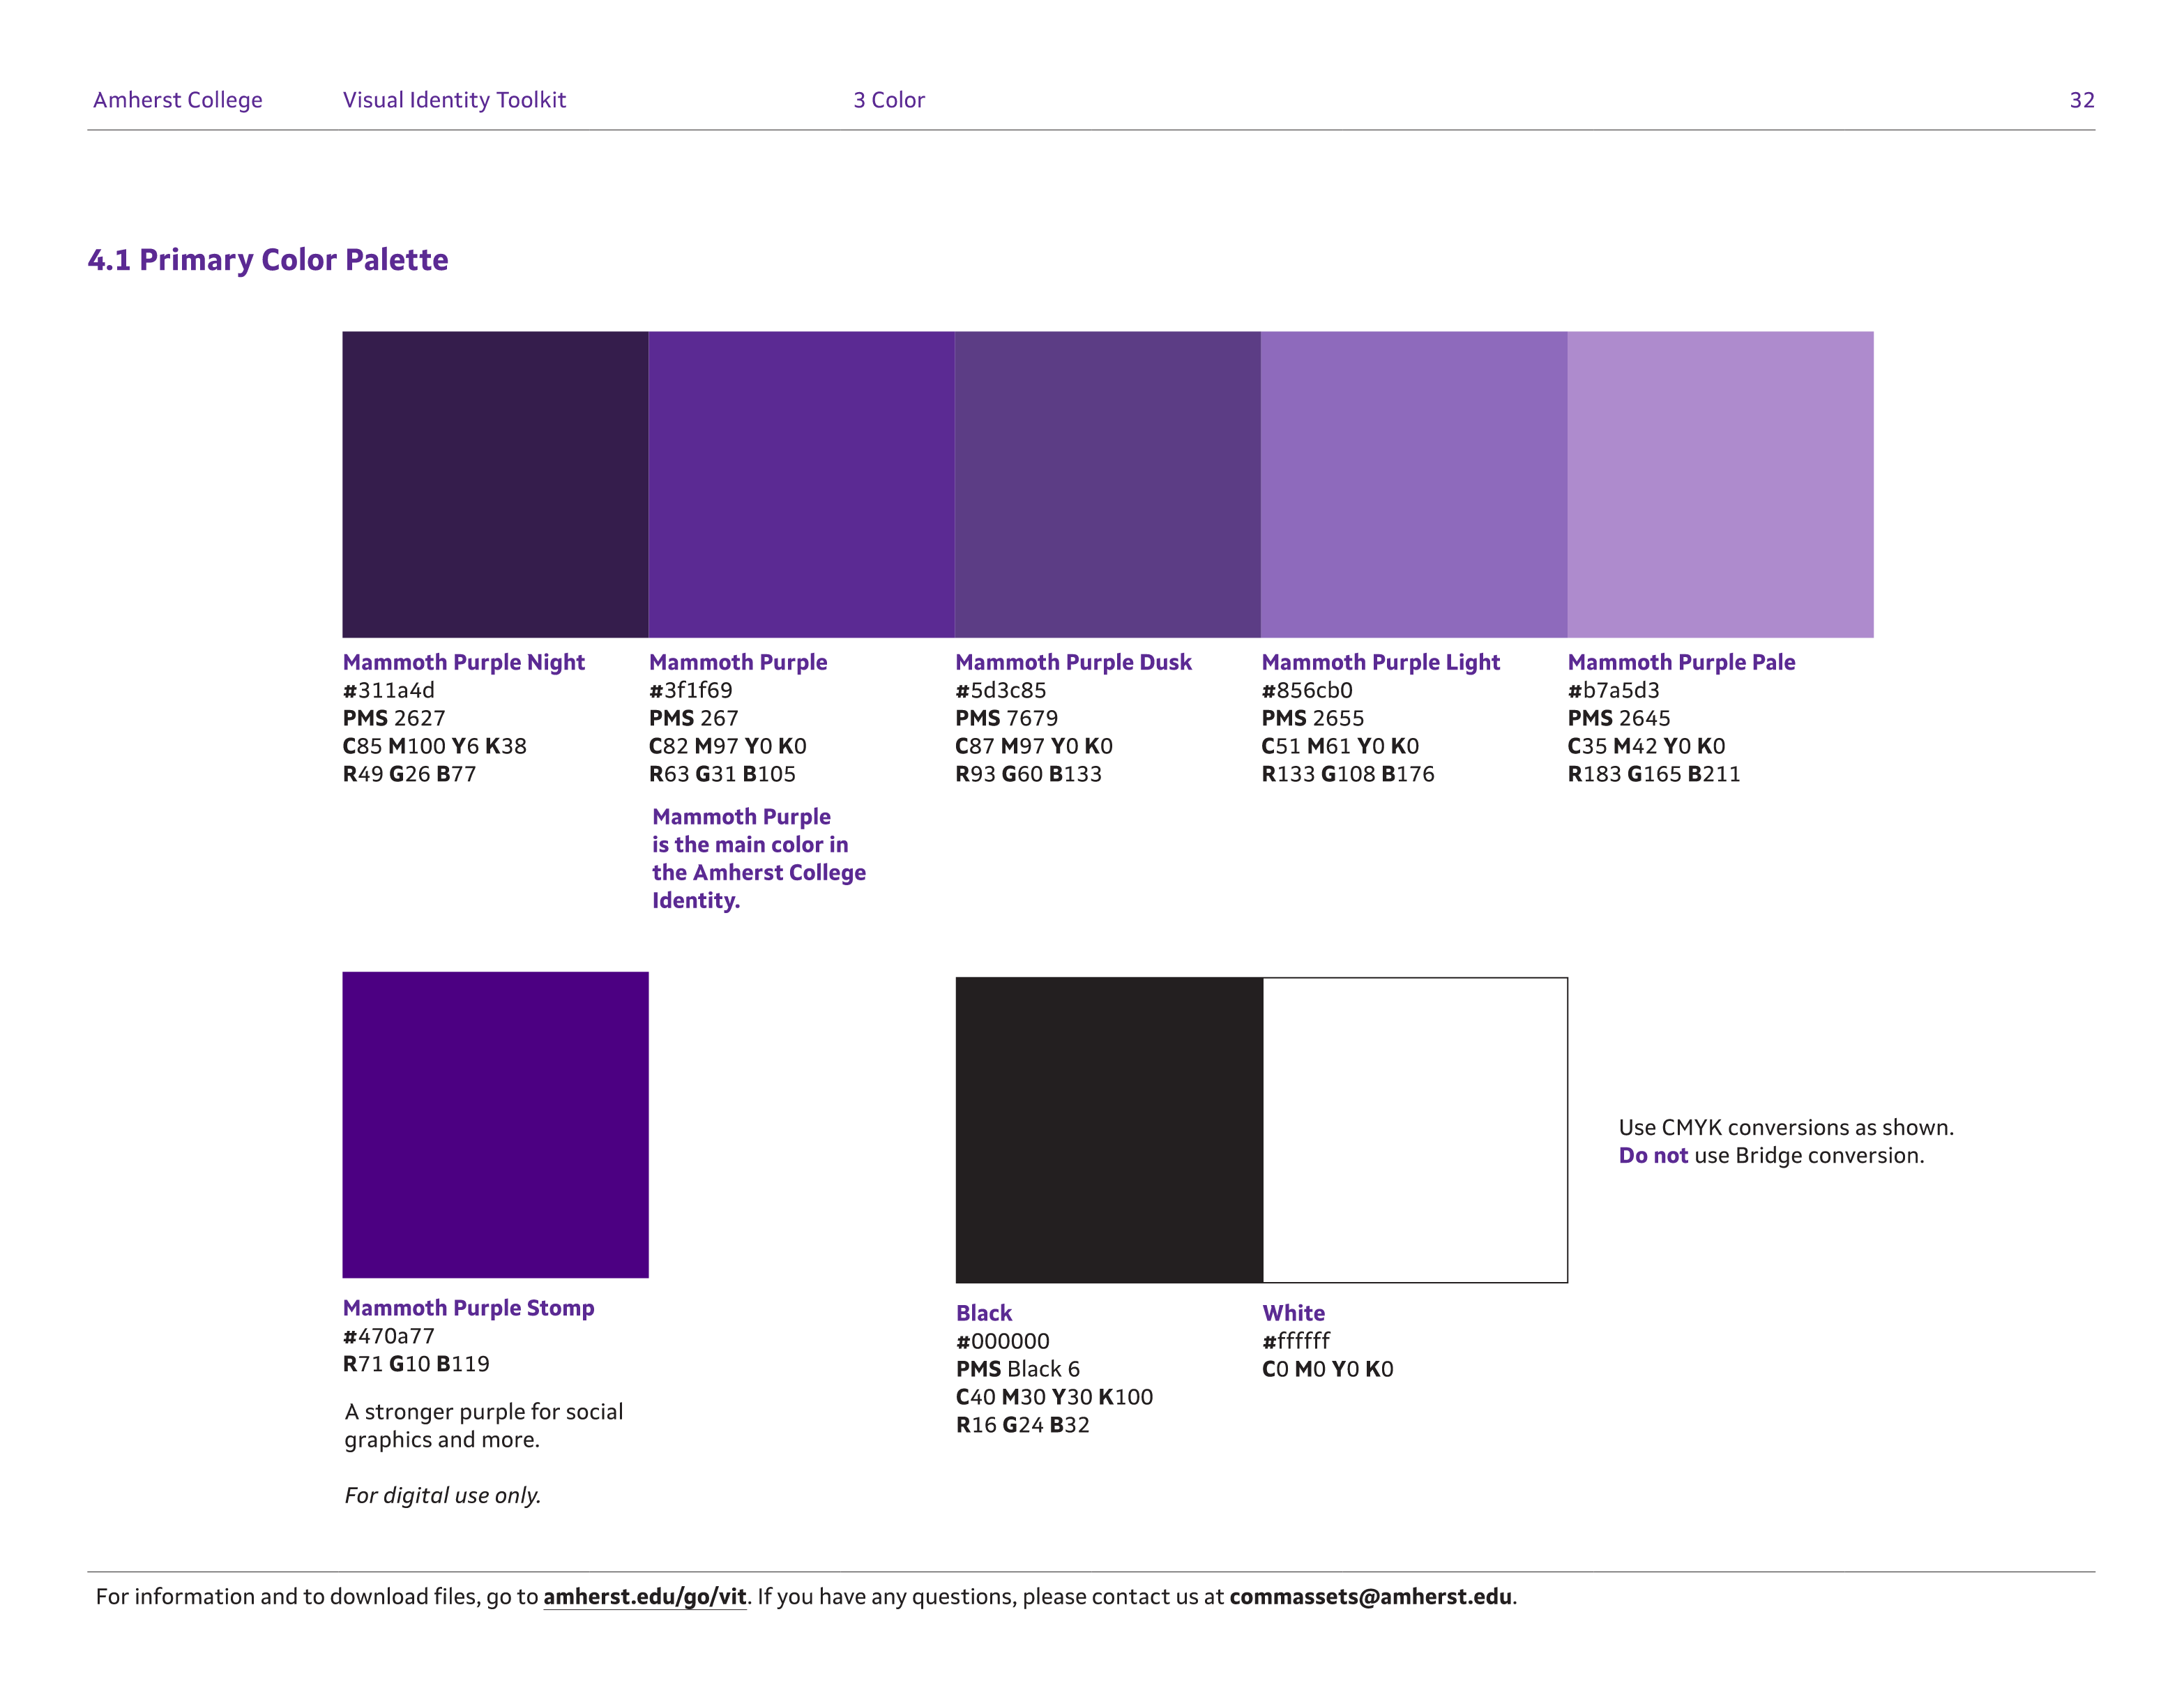Image resolution: width=2184 pixels, height=1688 pixels.
Task: Click 'C85 M100 Y6 K38' CMYK value
Action: (435, 746)
